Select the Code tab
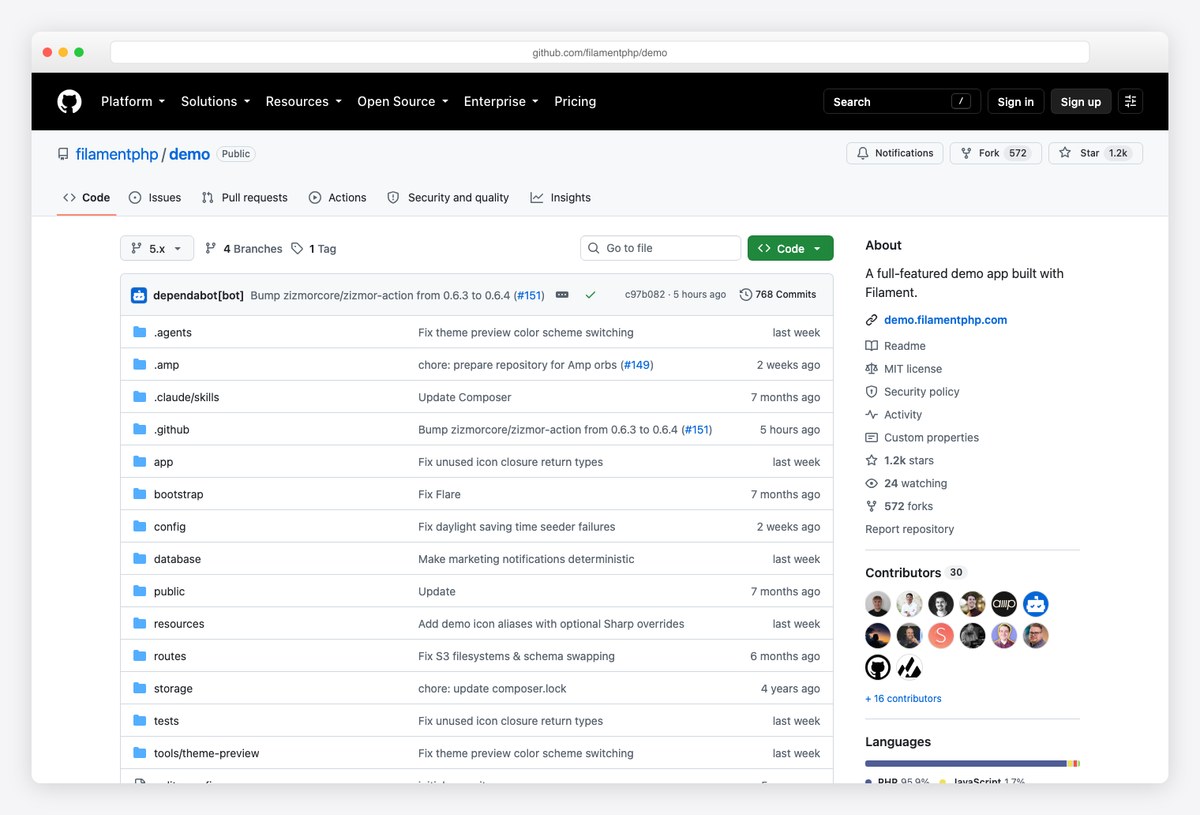Viewport: 1200px width, 815px height. point(87,198)
